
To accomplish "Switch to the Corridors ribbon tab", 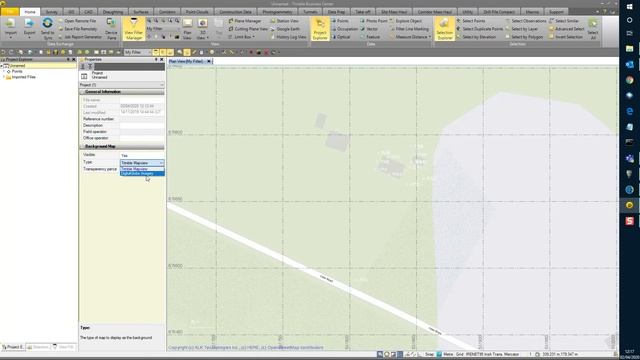I will click(167, 12).
